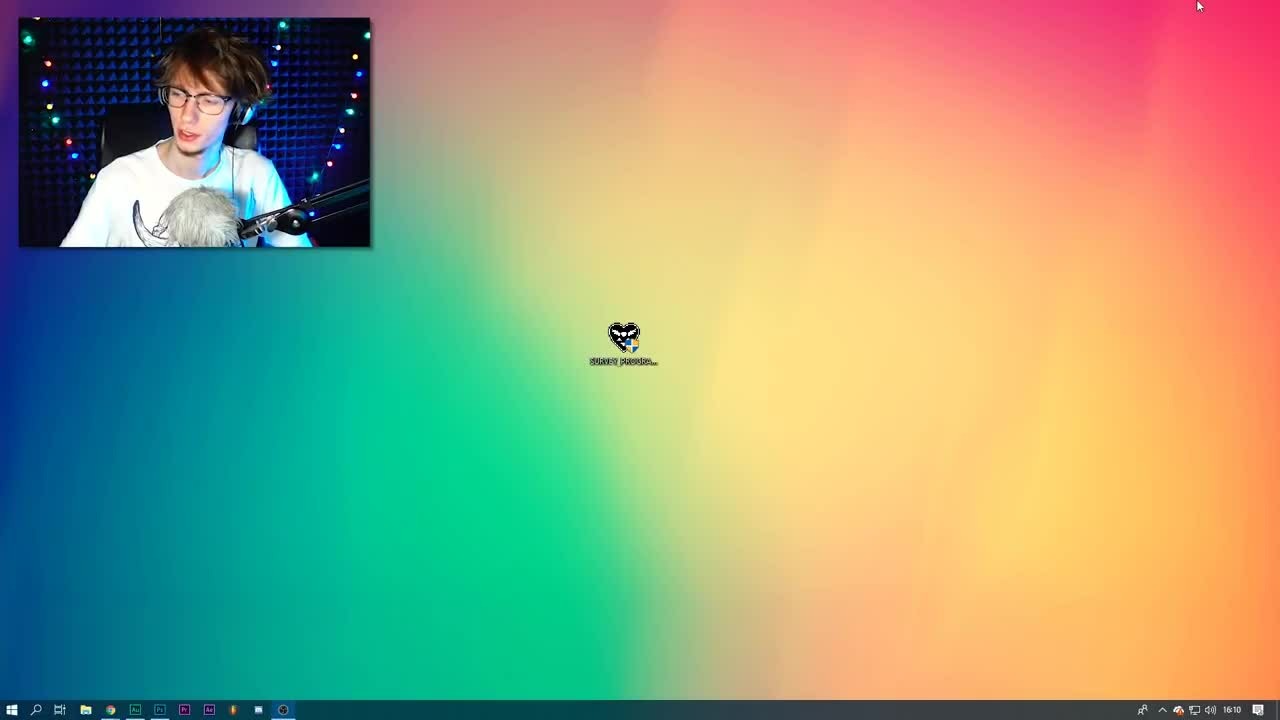Open the clock showing 16:10
The width and height of the screenshot is (1280, 720).
point(1232,710)
